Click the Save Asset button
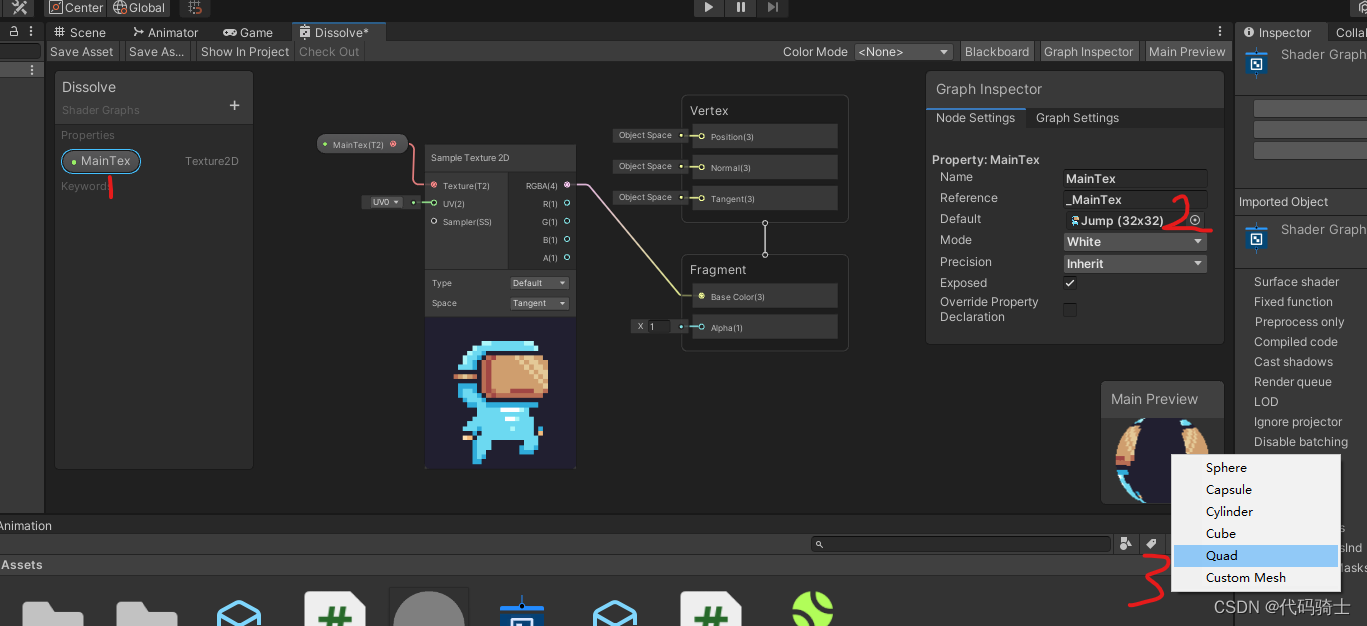The height and width of the screenshot is (626, 1367). 81,51
